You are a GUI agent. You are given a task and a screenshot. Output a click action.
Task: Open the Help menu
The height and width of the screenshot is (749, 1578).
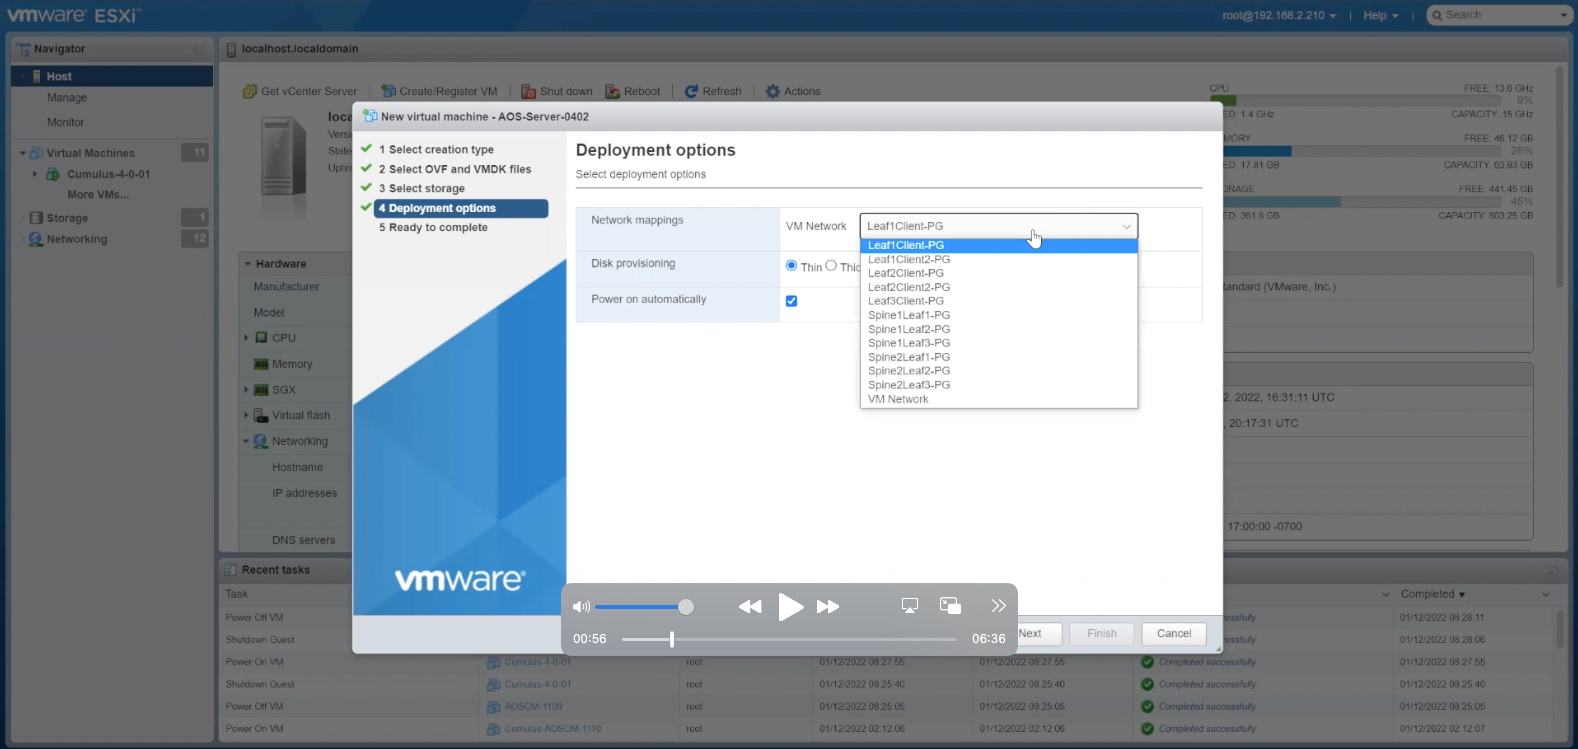pos(1381,15)
